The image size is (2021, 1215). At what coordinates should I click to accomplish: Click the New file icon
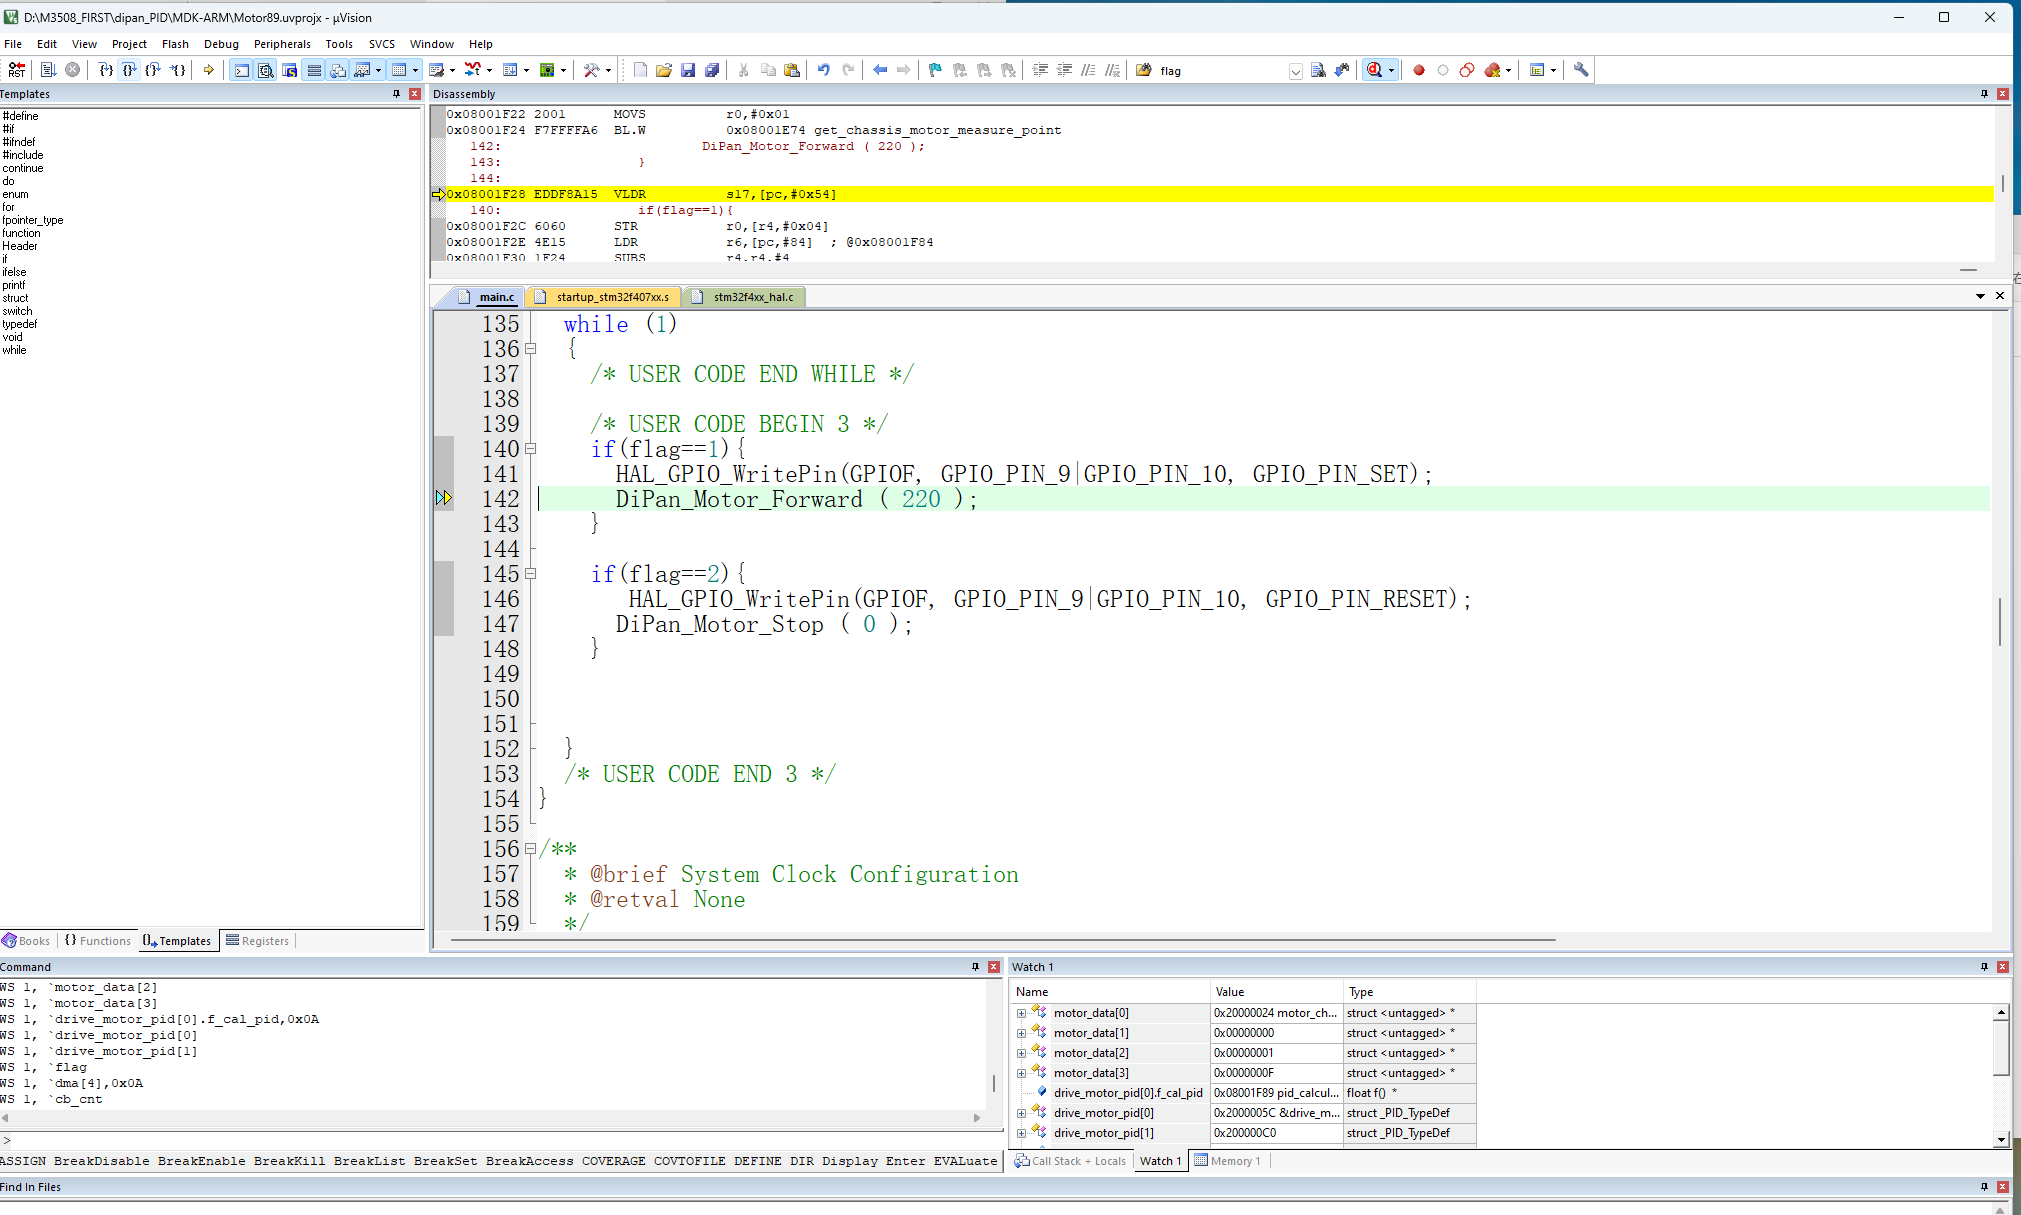tap(640, 70)
